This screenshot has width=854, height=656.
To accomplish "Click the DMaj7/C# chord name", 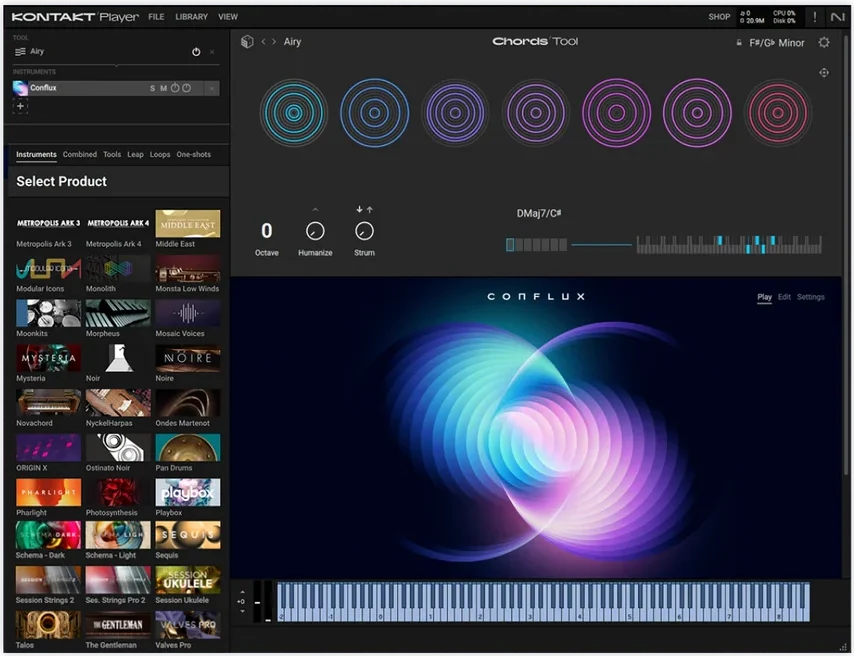I will click(539, 214).
